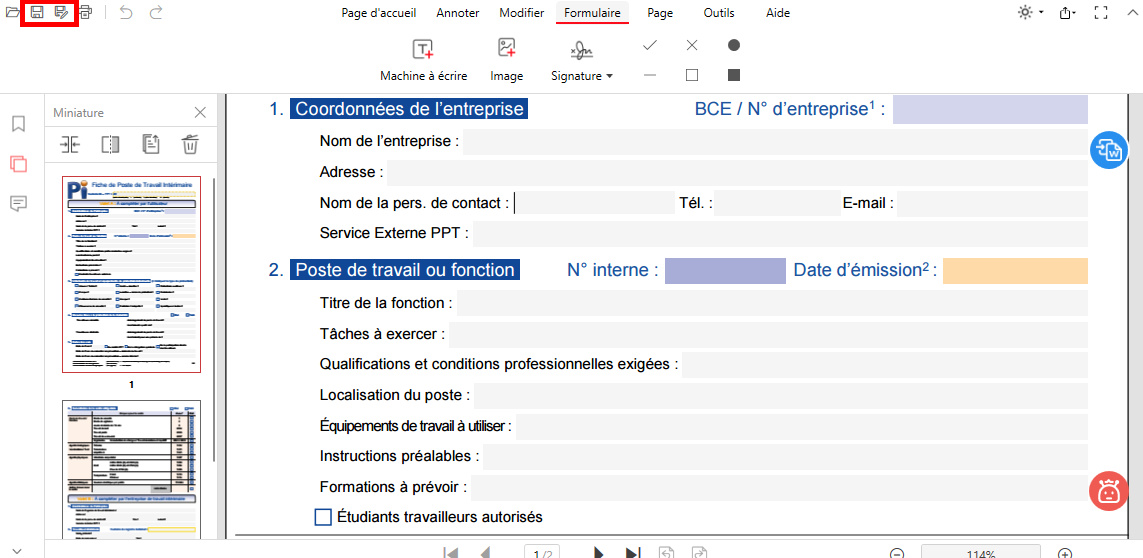
Task: Click the Titre de la fonction field
Action: (772, 303)
